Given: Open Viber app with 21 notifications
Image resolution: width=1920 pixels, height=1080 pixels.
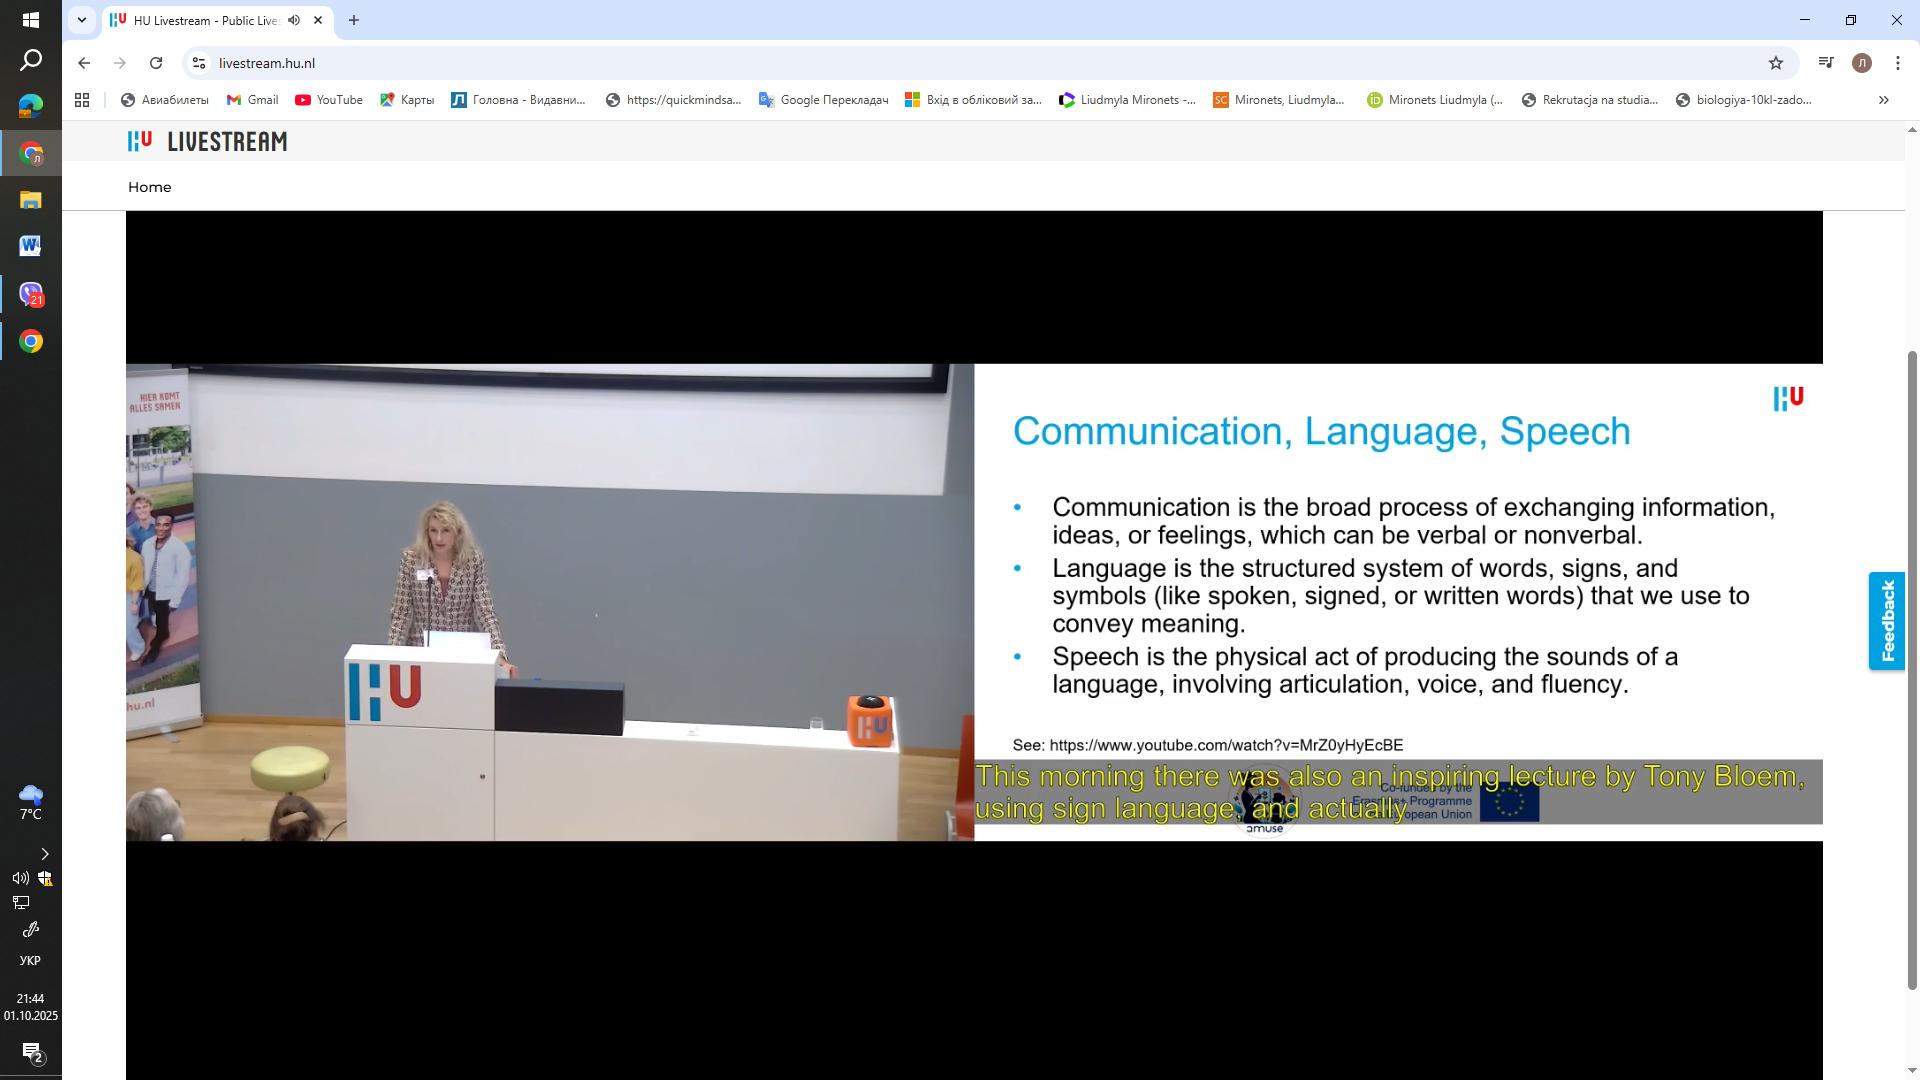Looking at the screenshot, I should click(30, 294).
